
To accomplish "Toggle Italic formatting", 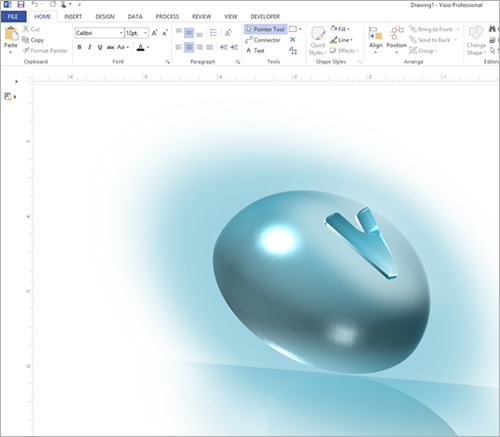I will tap(89, 47).
